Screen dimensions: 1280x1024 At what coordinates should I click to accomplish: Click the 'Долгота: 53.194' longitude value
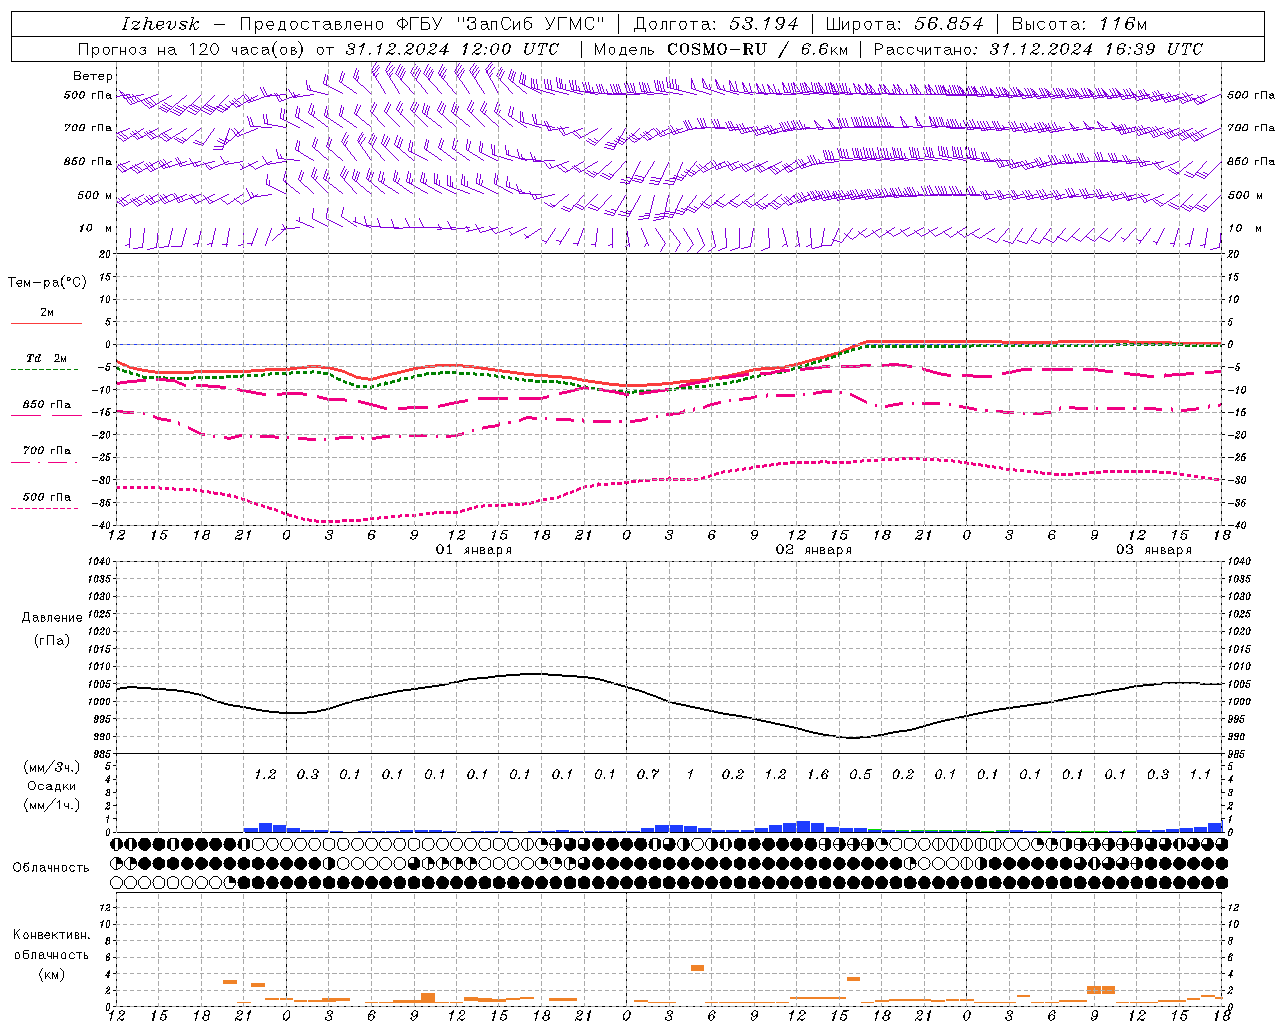tap(716, 24)
